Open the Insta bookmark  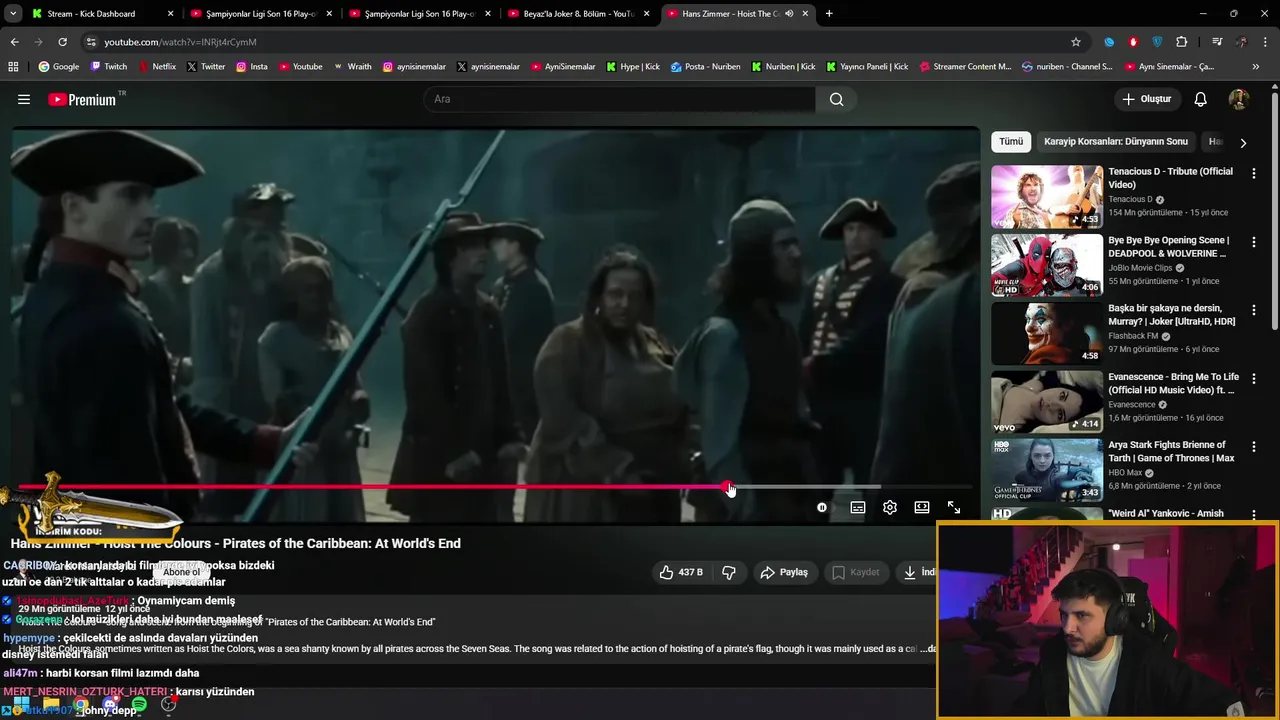click(x=252, y=67)
